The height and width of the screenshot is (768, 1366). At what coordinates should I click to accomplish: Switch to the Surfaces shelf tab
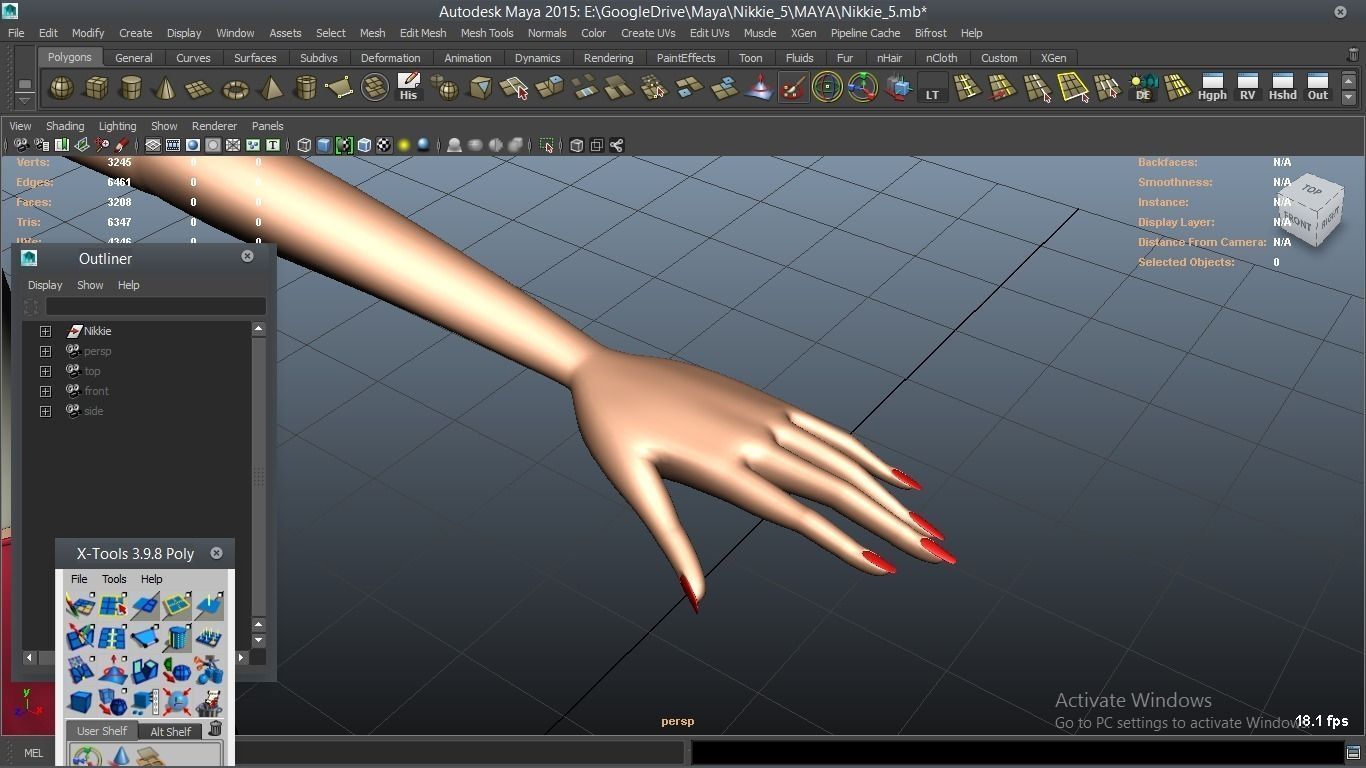pyautogui.click(x=255, y=58)
